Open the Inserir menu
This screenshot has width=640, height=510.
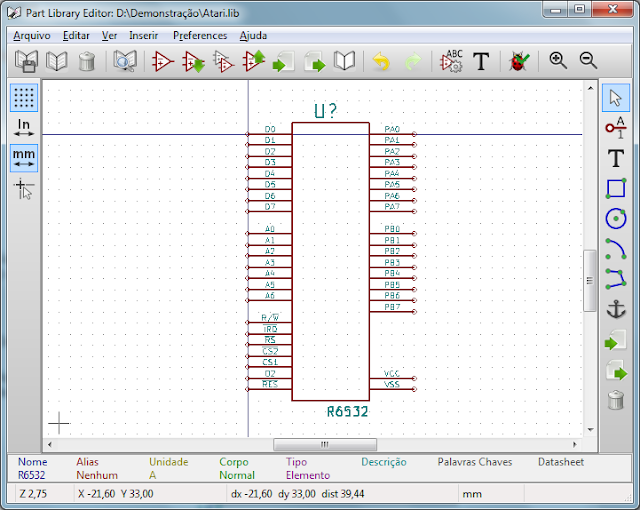(x=143, y=35)
